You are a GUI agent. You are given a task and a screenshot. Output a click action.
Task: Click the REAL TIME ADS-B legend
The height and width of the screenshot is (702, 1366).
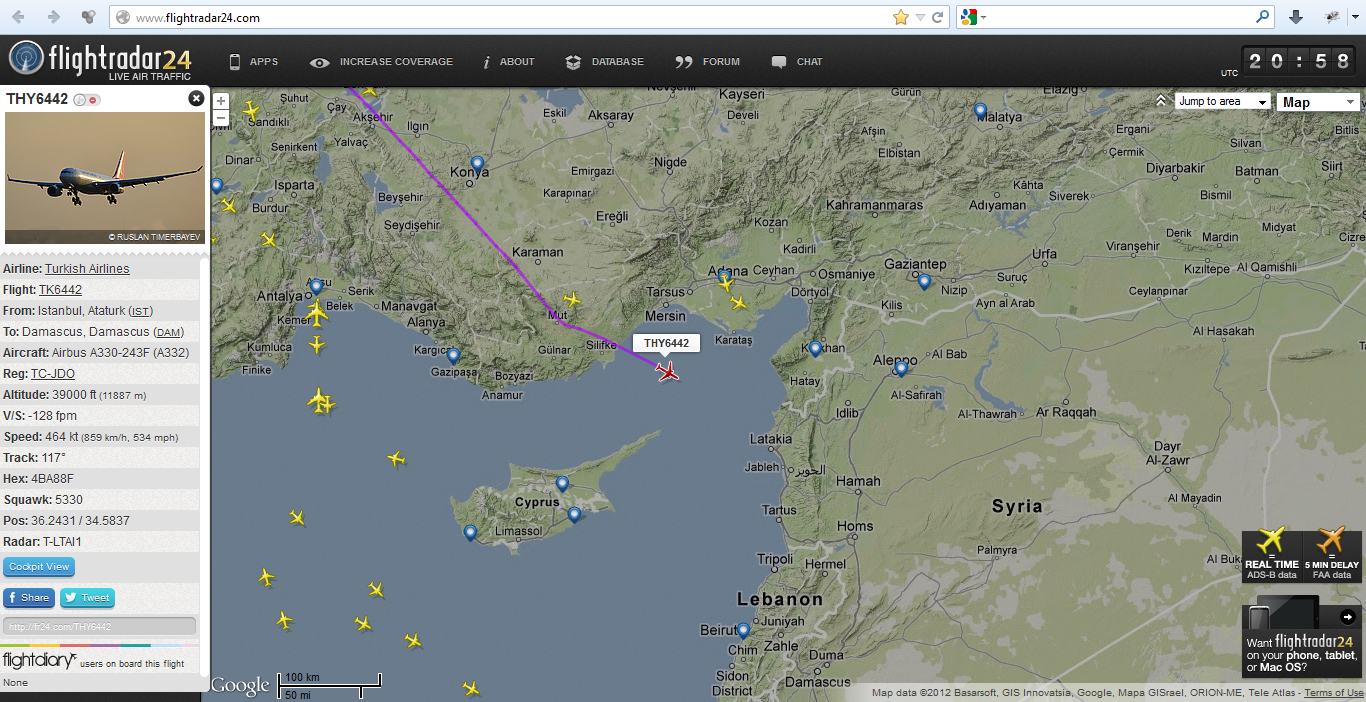[1272, 556]
